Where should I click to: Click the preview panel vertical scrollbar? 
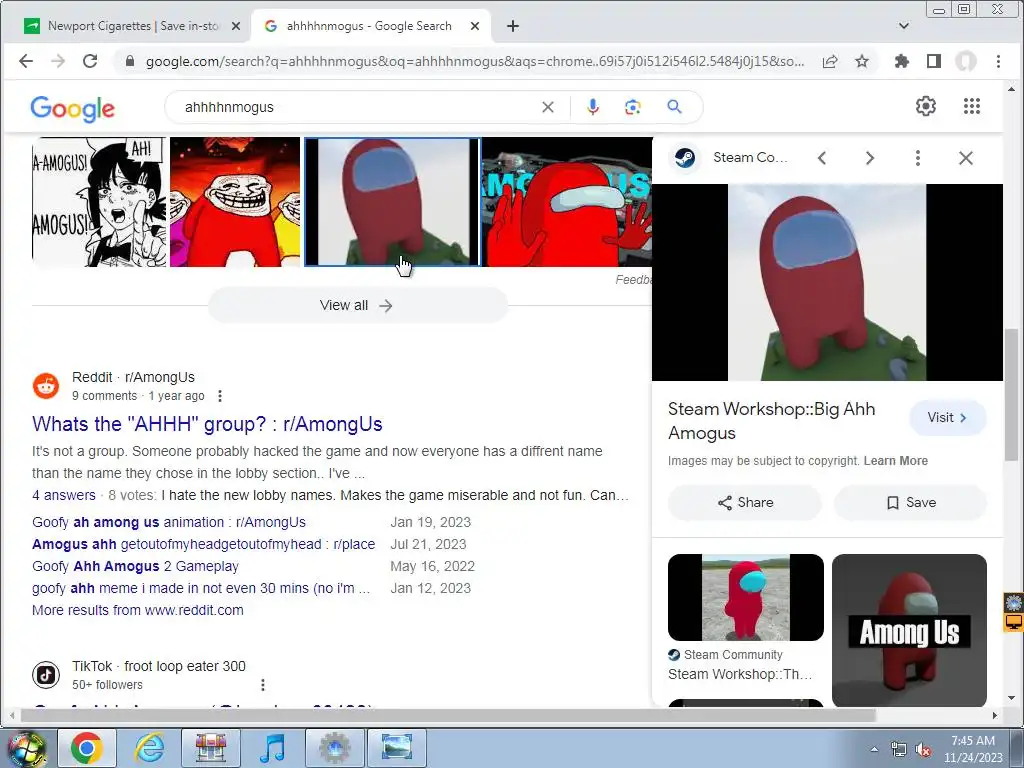click(x=1011, y=395)
